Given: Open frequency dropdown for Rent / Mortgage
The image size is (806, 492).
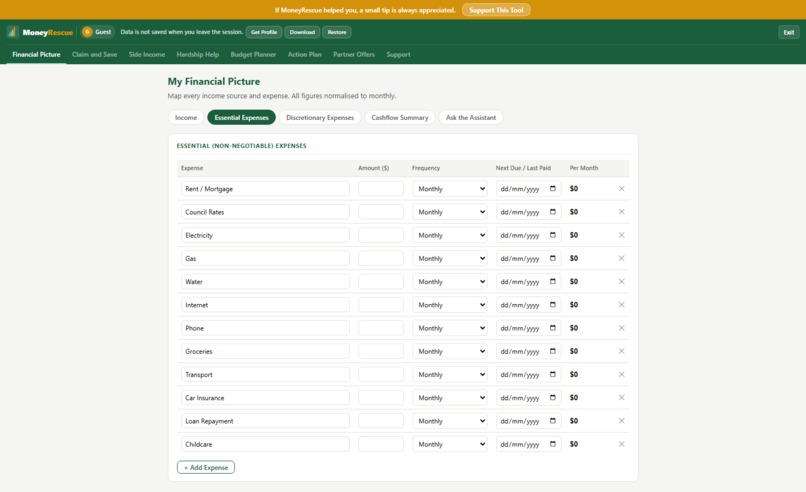Looking at the screenshot, I should (450, 189).
